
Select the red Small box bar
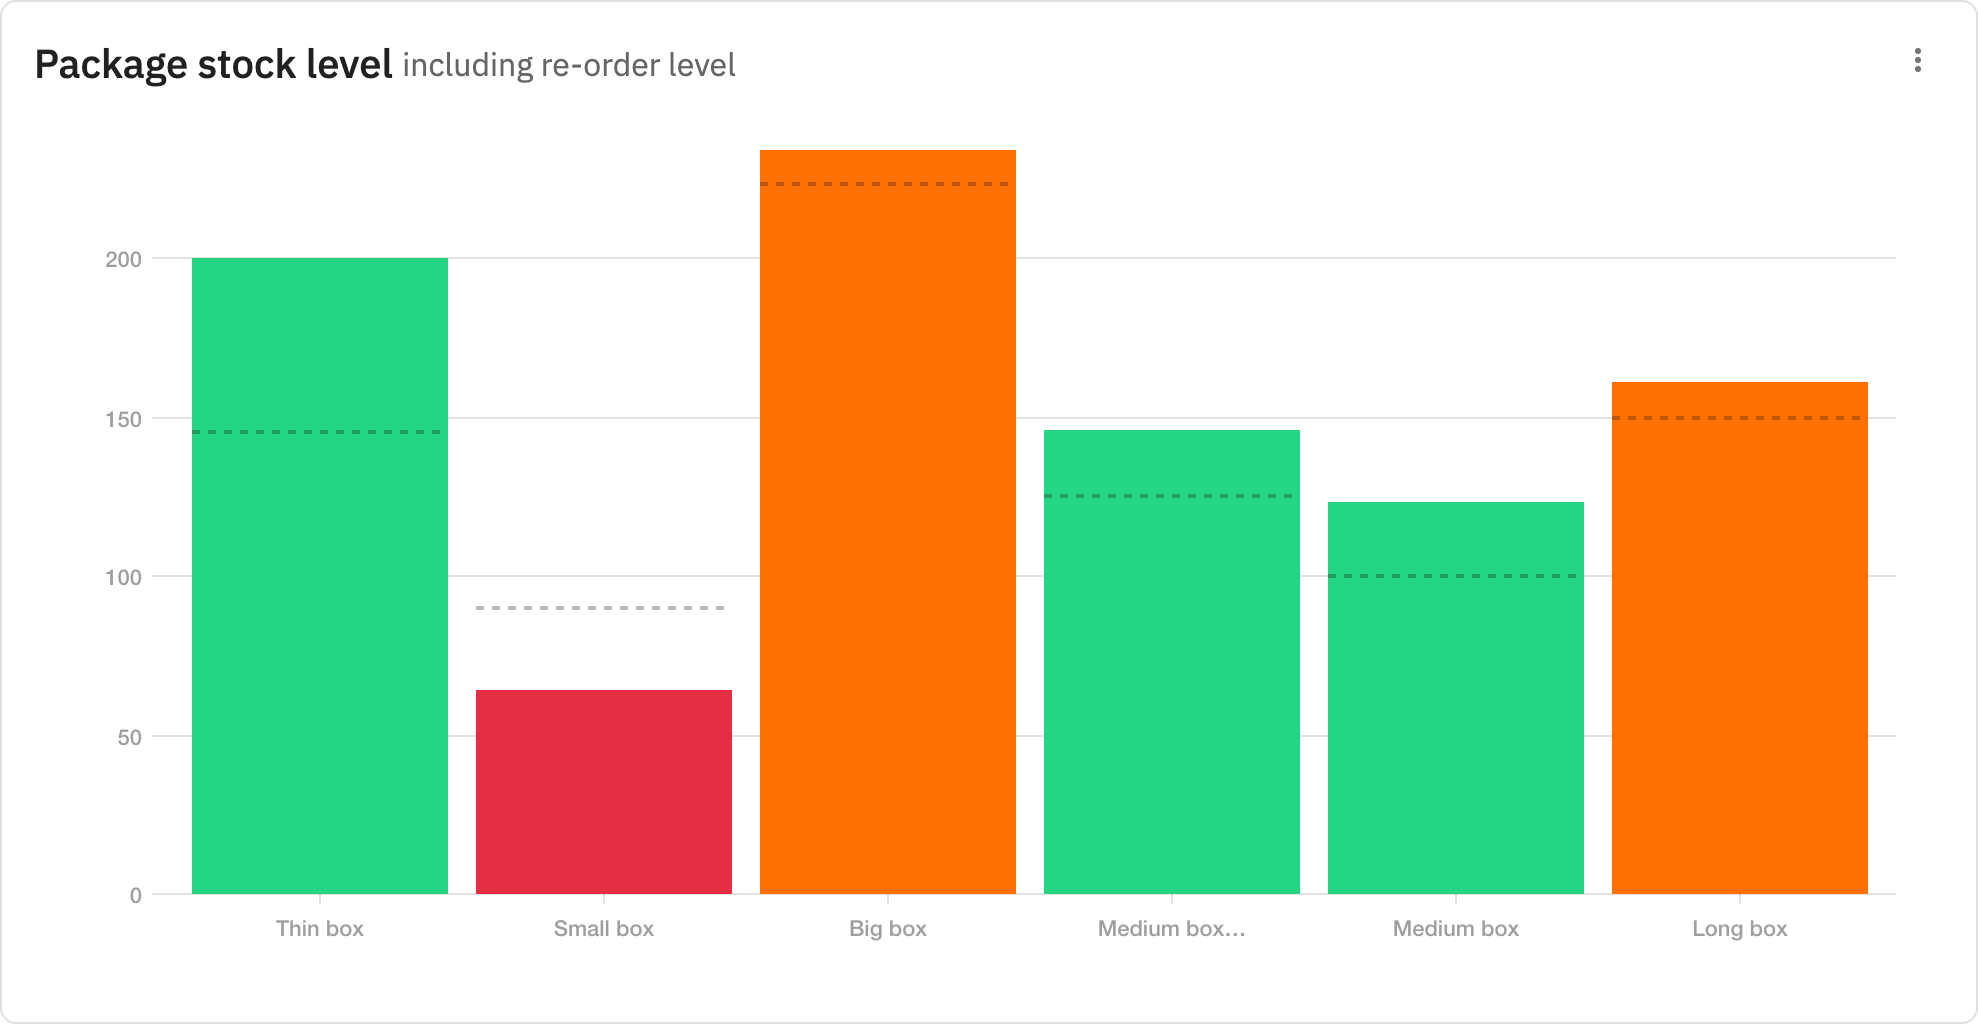point(604,791)
